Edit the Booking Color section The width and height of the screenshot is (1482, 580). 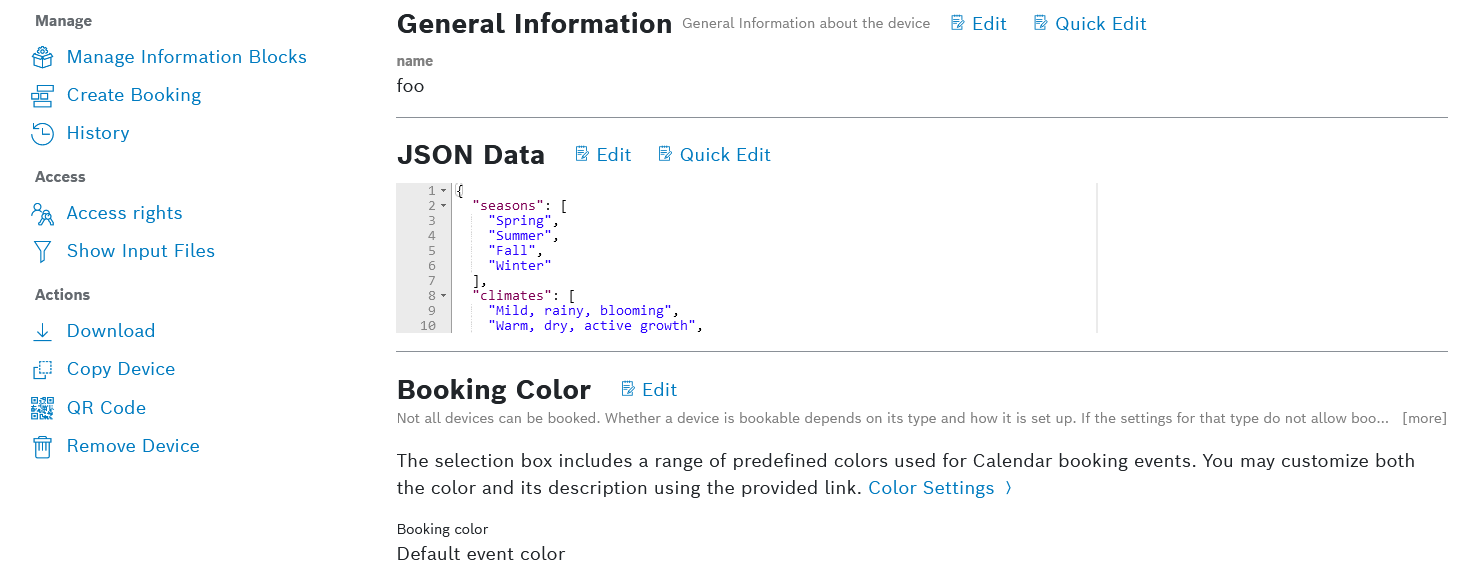coord(649,389)
